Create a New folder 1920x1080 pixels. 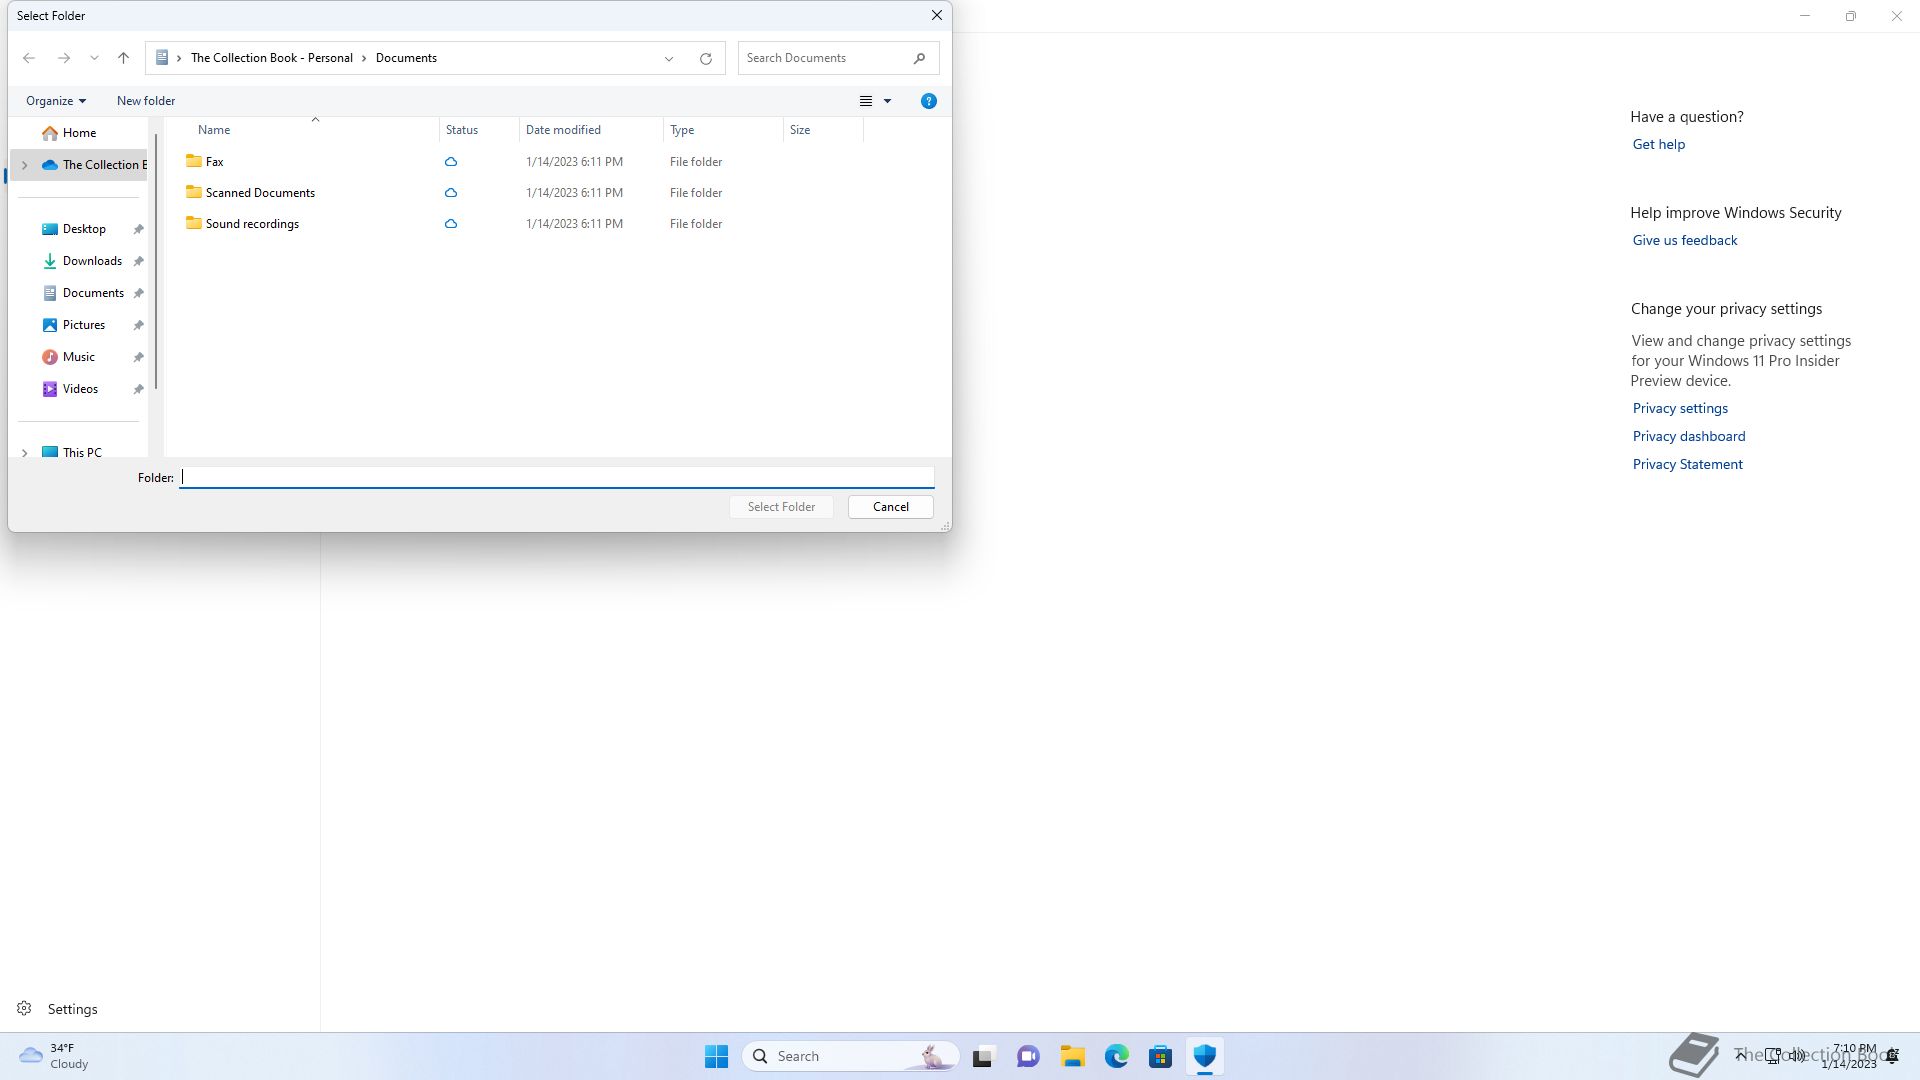(145, 101)
